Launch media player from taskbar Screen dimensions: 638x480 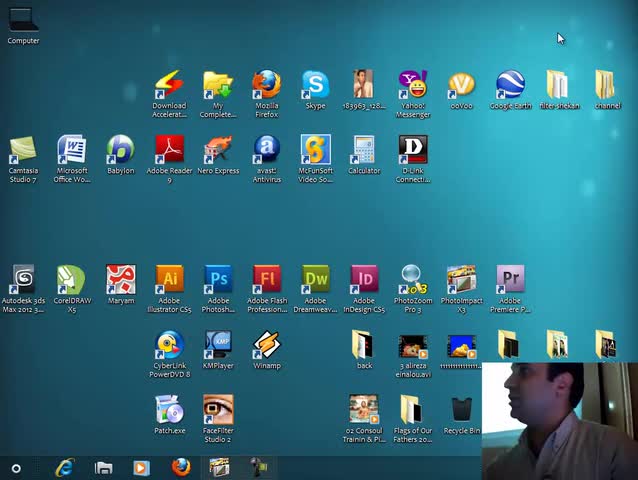click(x=141, y=468)
